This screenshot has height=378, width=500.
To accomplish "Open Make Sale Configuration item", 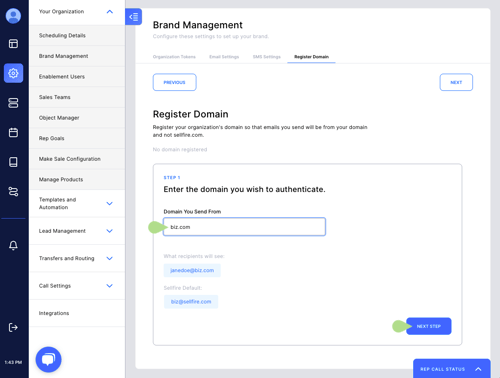I will (x=77, y=159).
